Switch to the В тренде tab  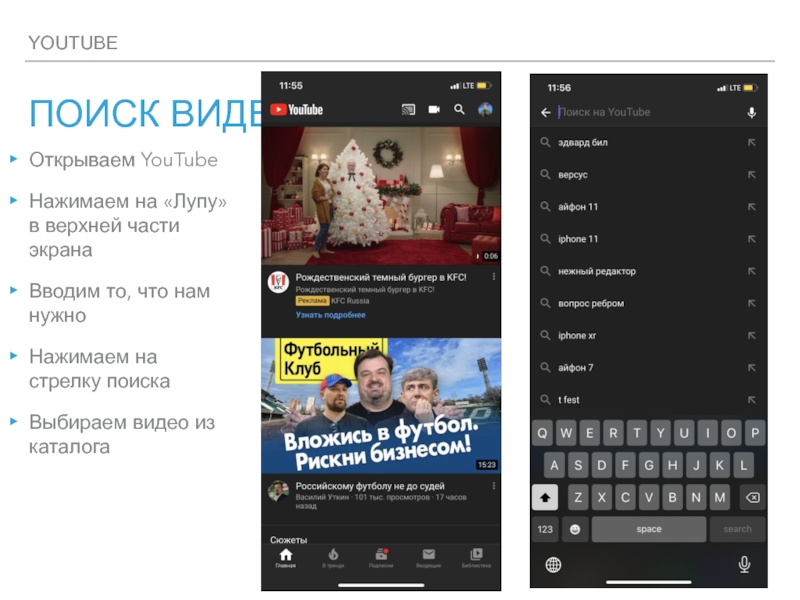[x=333, y=558]
